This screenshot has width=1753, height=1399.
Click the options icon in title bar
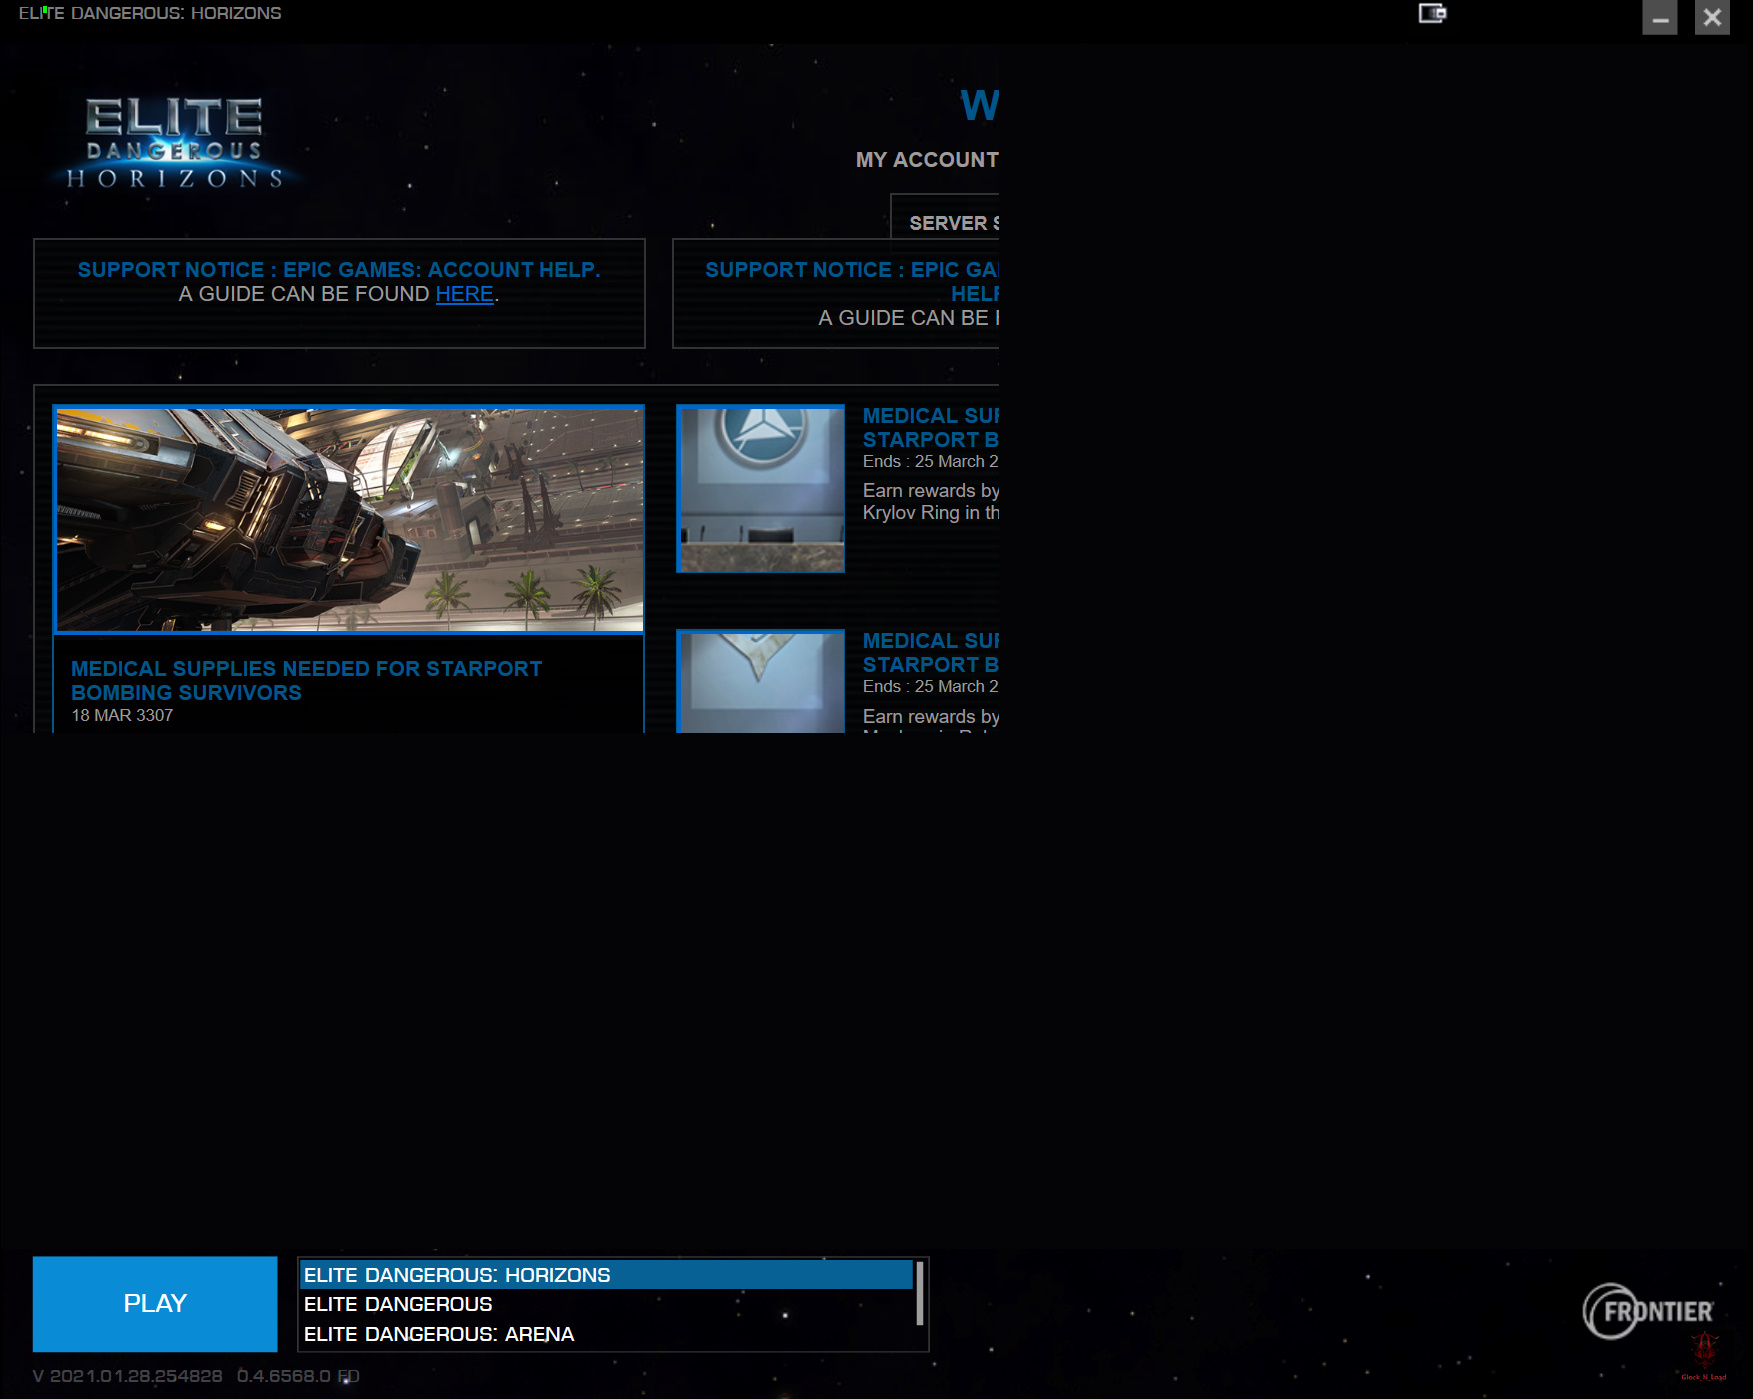point(1432,13)
